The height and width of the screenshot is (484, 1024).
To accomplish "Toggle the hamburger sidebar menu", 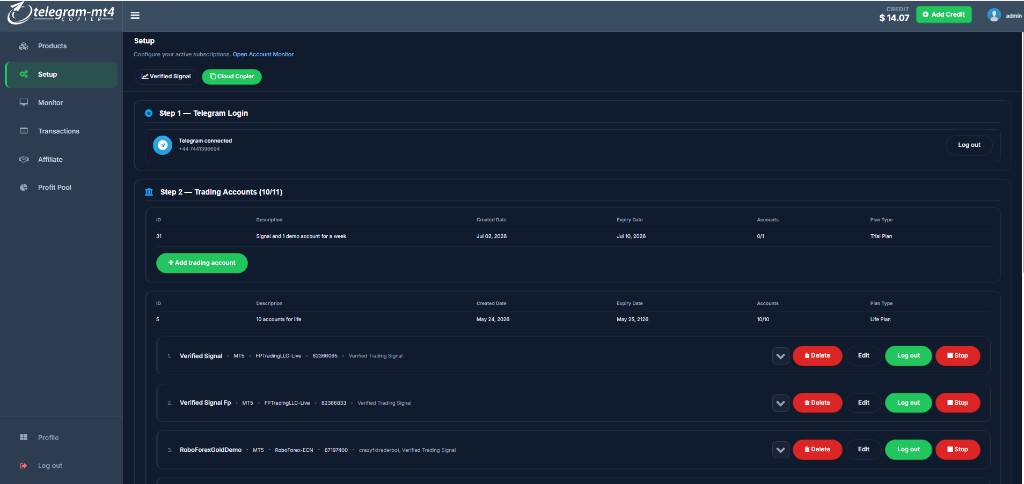I will click(x=135, y=16).
